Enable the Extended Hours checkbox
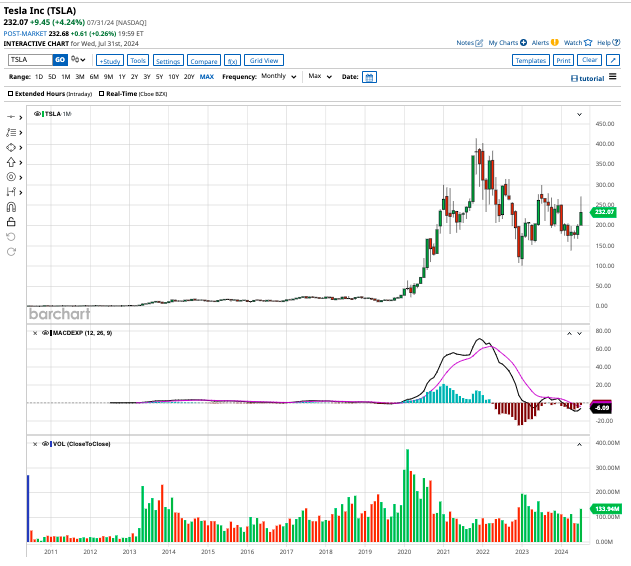This screenshot has height=566, width=631. (11, 93)
